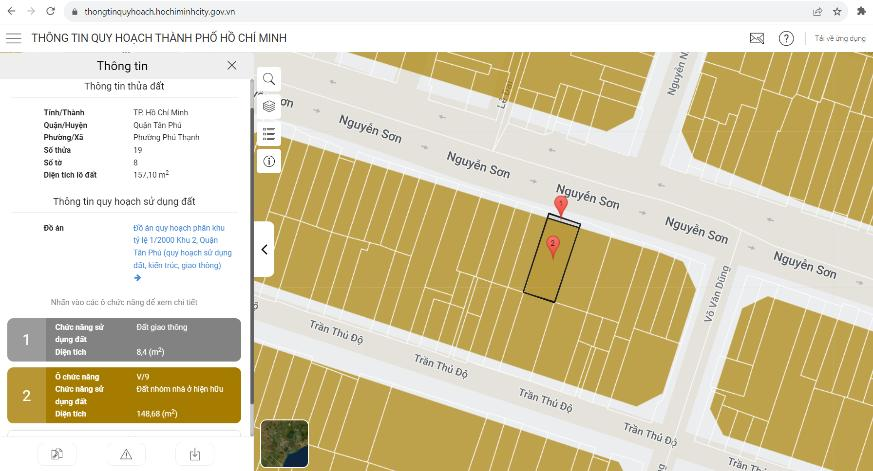Click the browser reload button
This screenshot has width=873, height=471.
(51, 11)
